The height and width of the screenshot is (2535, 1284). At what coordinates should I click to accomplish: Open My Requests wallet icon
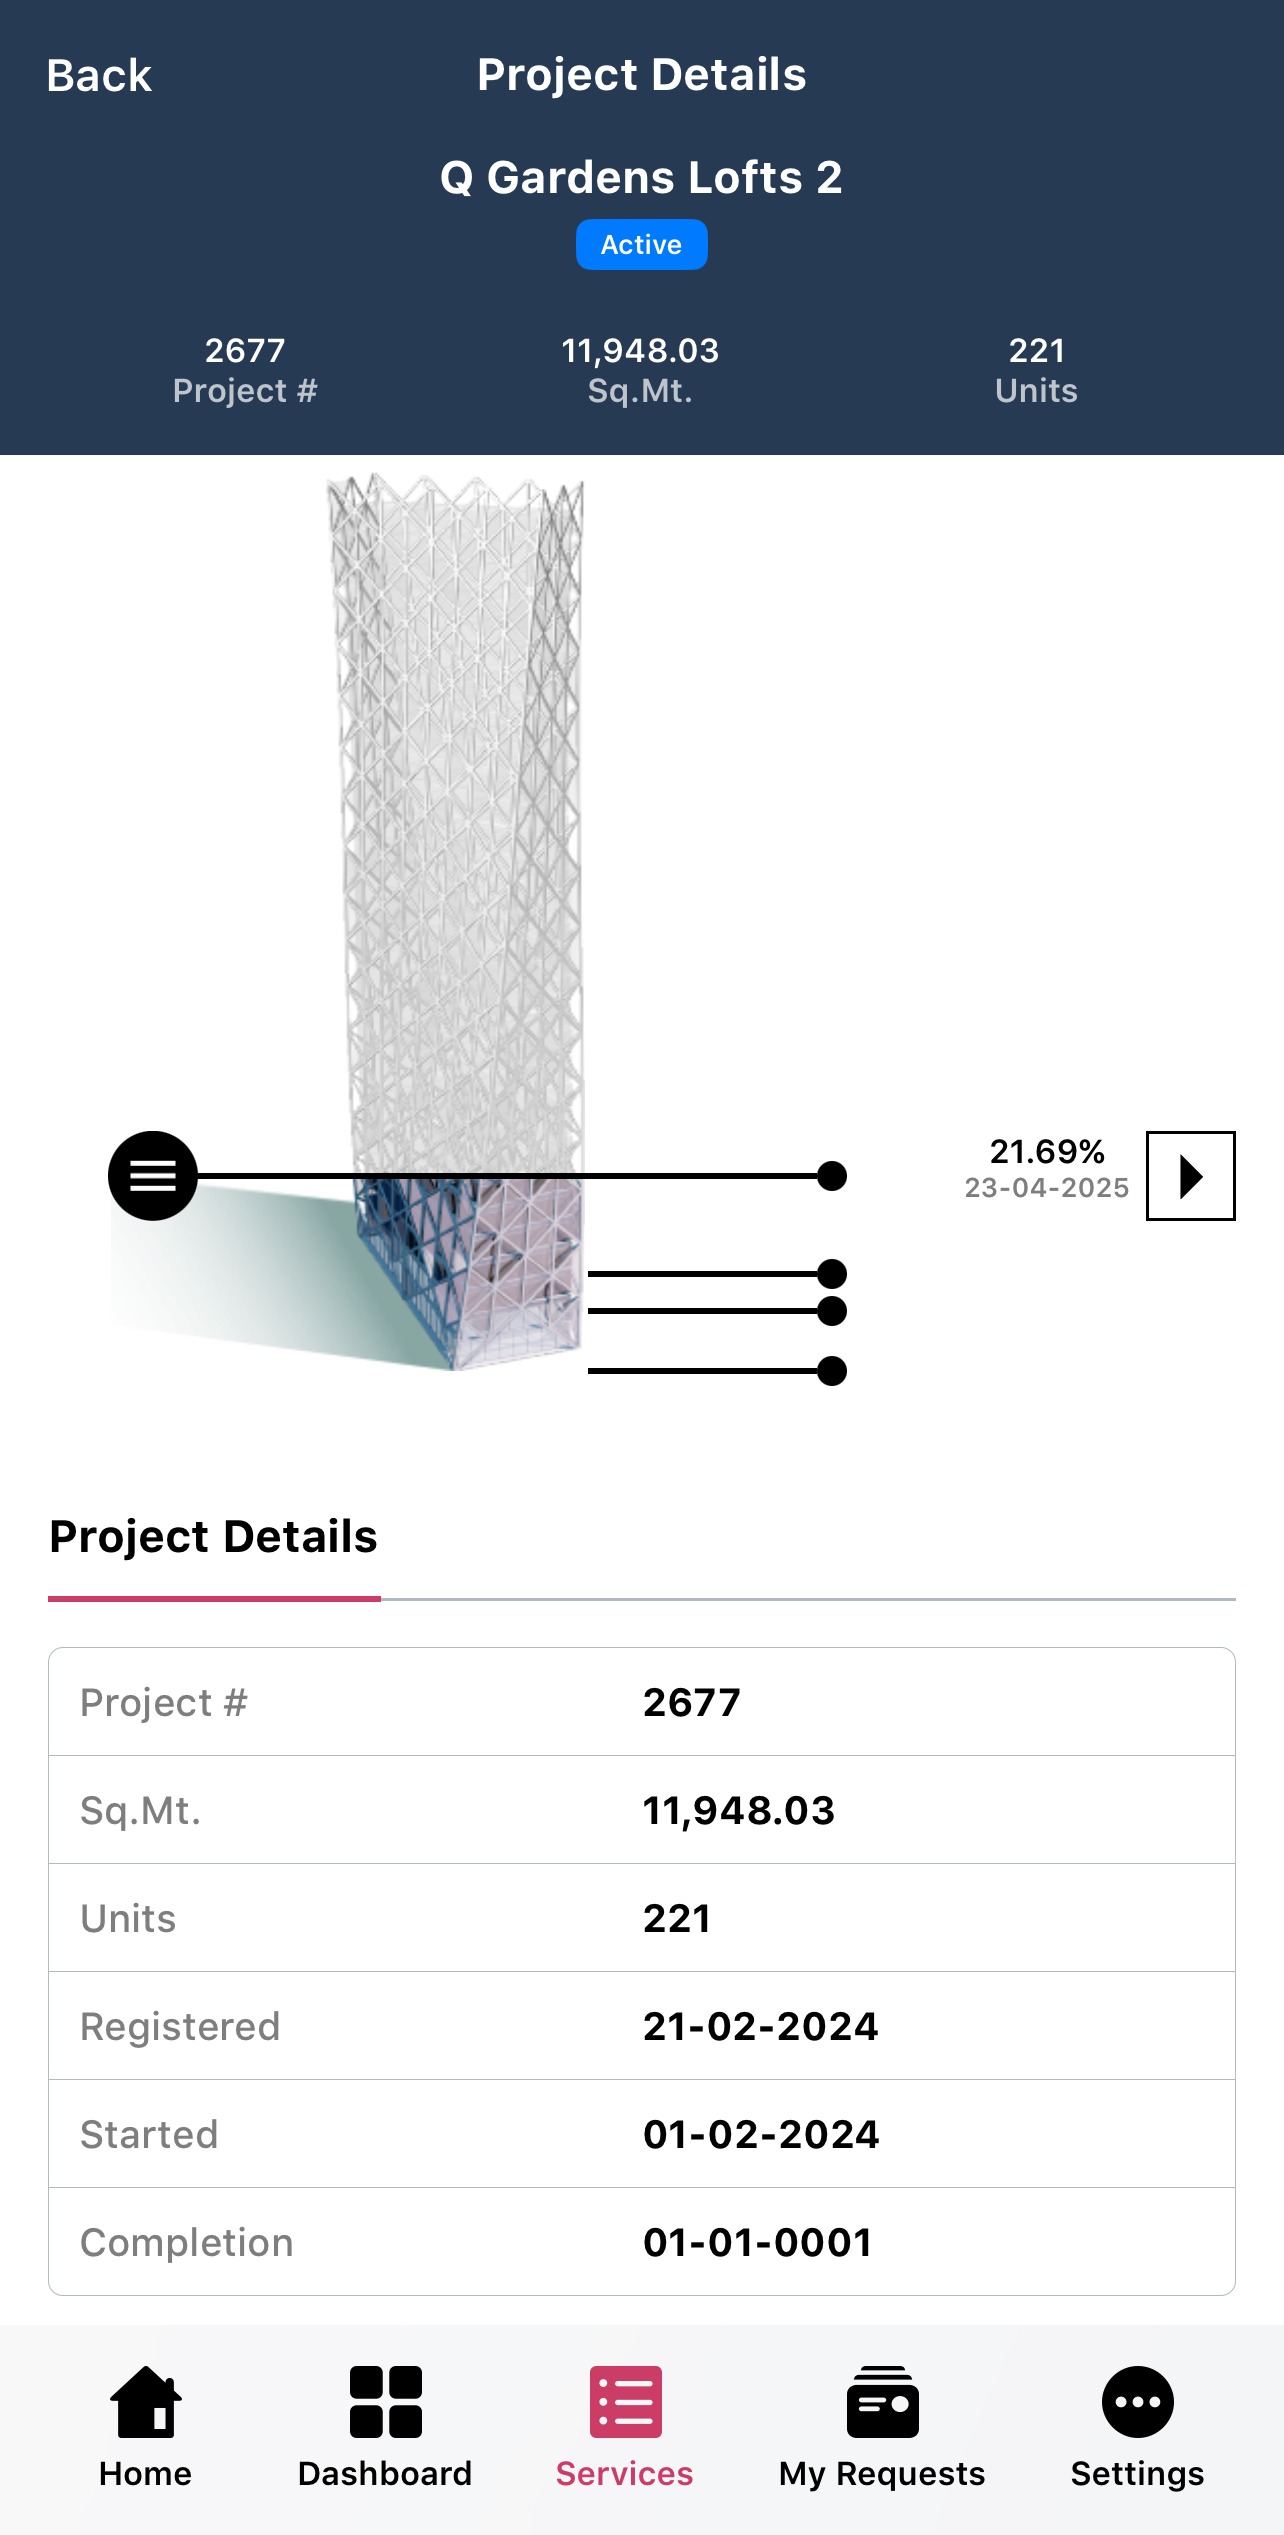pos(882,2402)
